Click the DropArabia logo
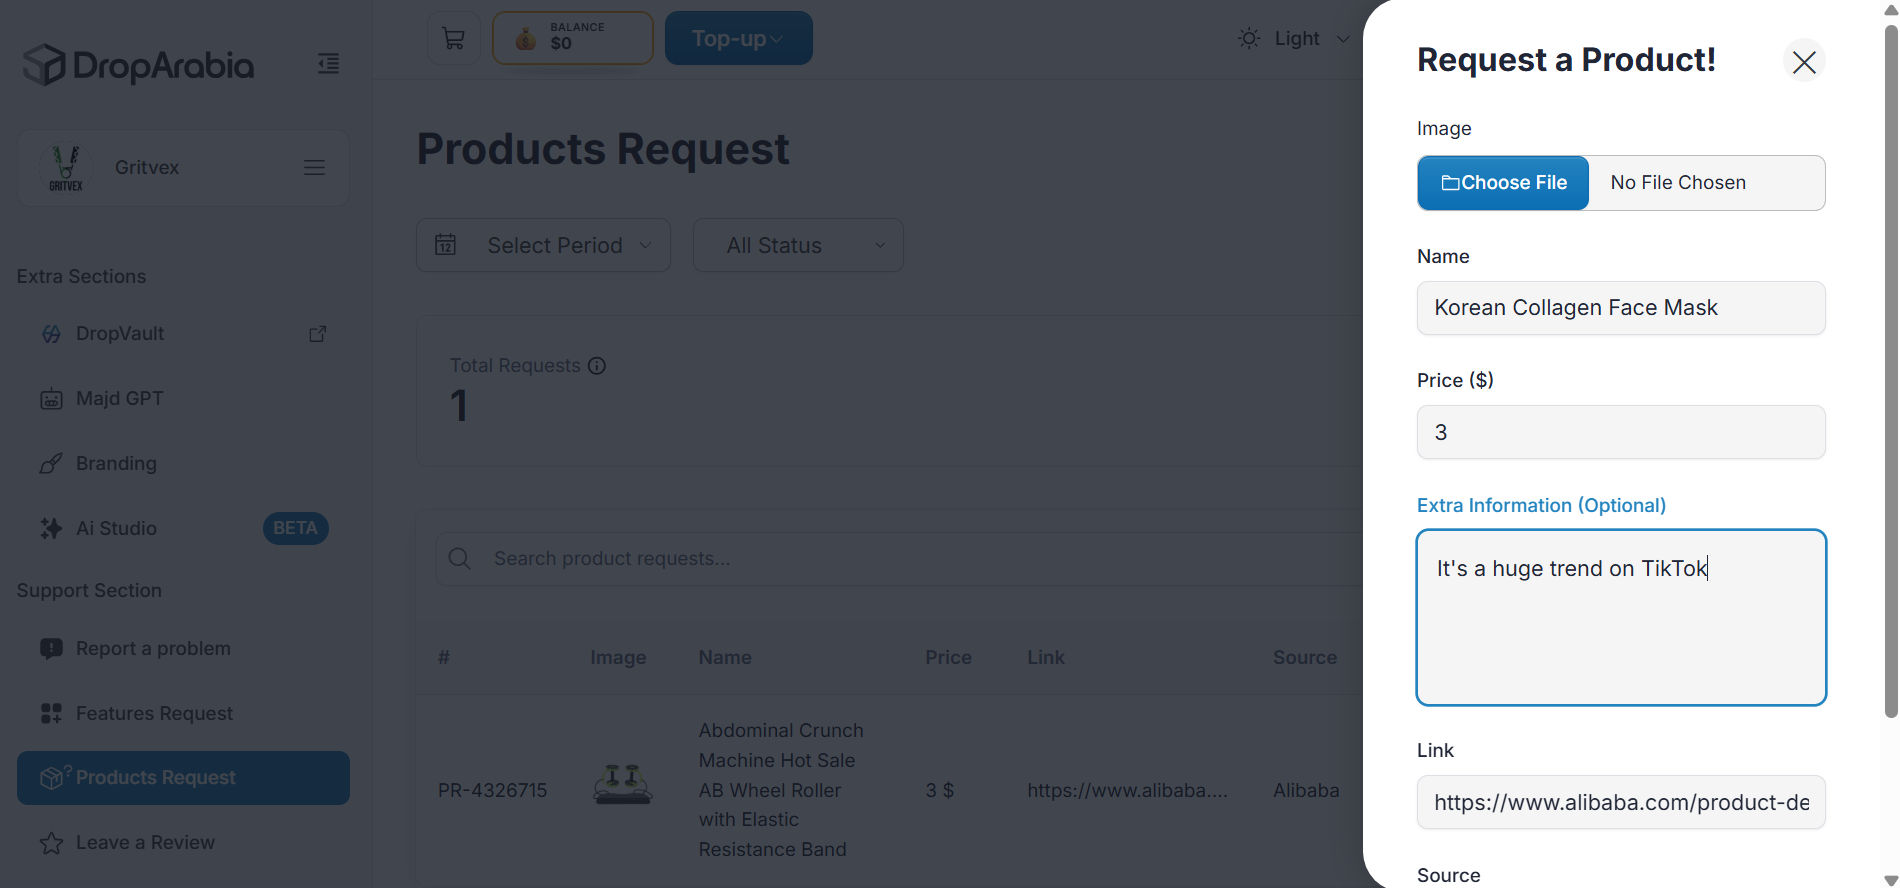Viewport: 1900px width, 888px height. [138, 65]
